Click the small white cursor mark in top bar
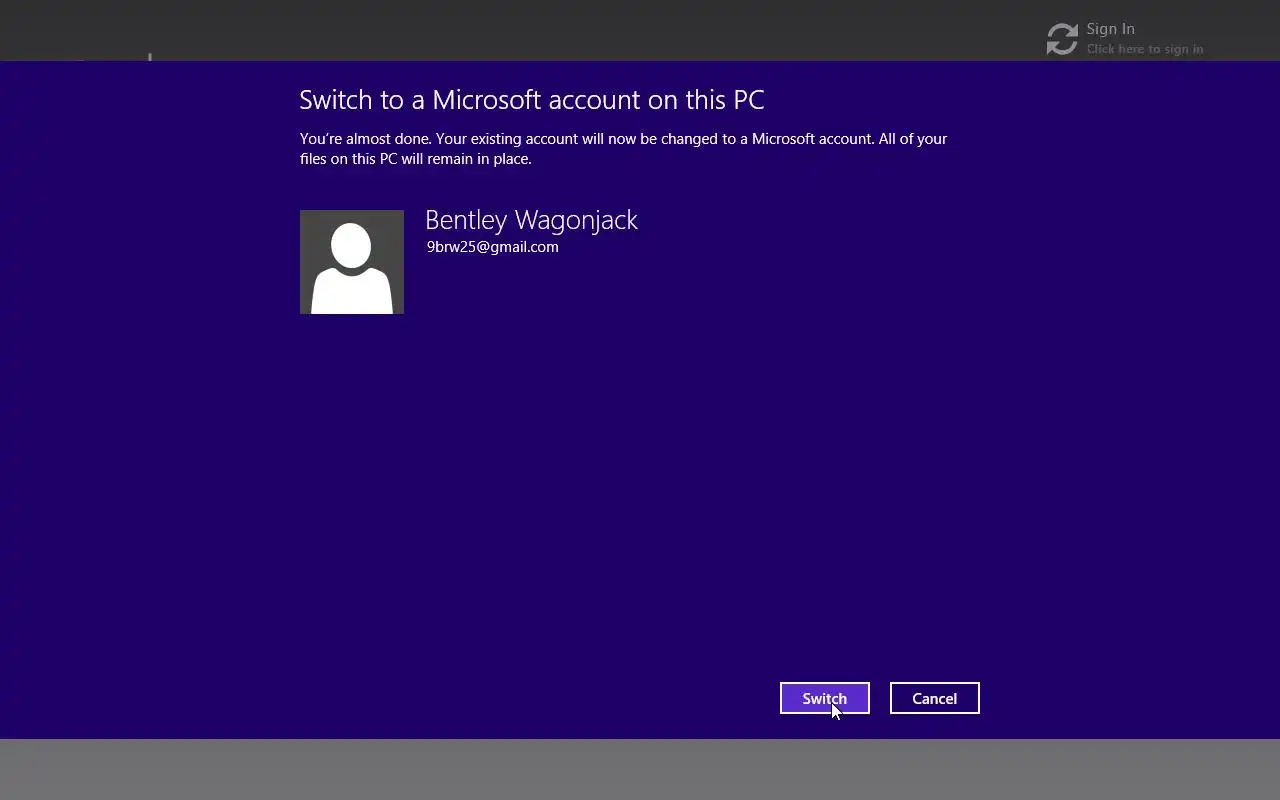The image size is (1280, 800). pyautogui.click(x=150, y=57)
